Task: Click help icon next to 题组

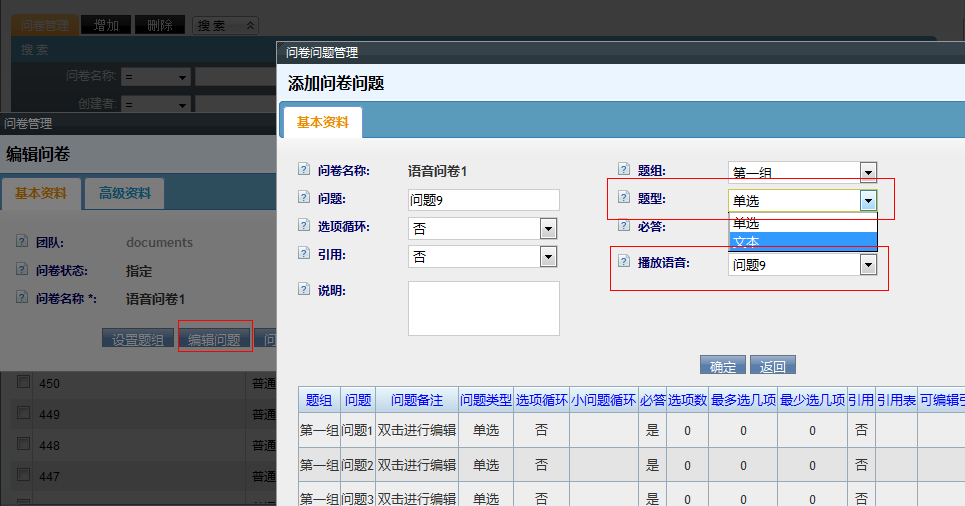Action: coord(624,171)
